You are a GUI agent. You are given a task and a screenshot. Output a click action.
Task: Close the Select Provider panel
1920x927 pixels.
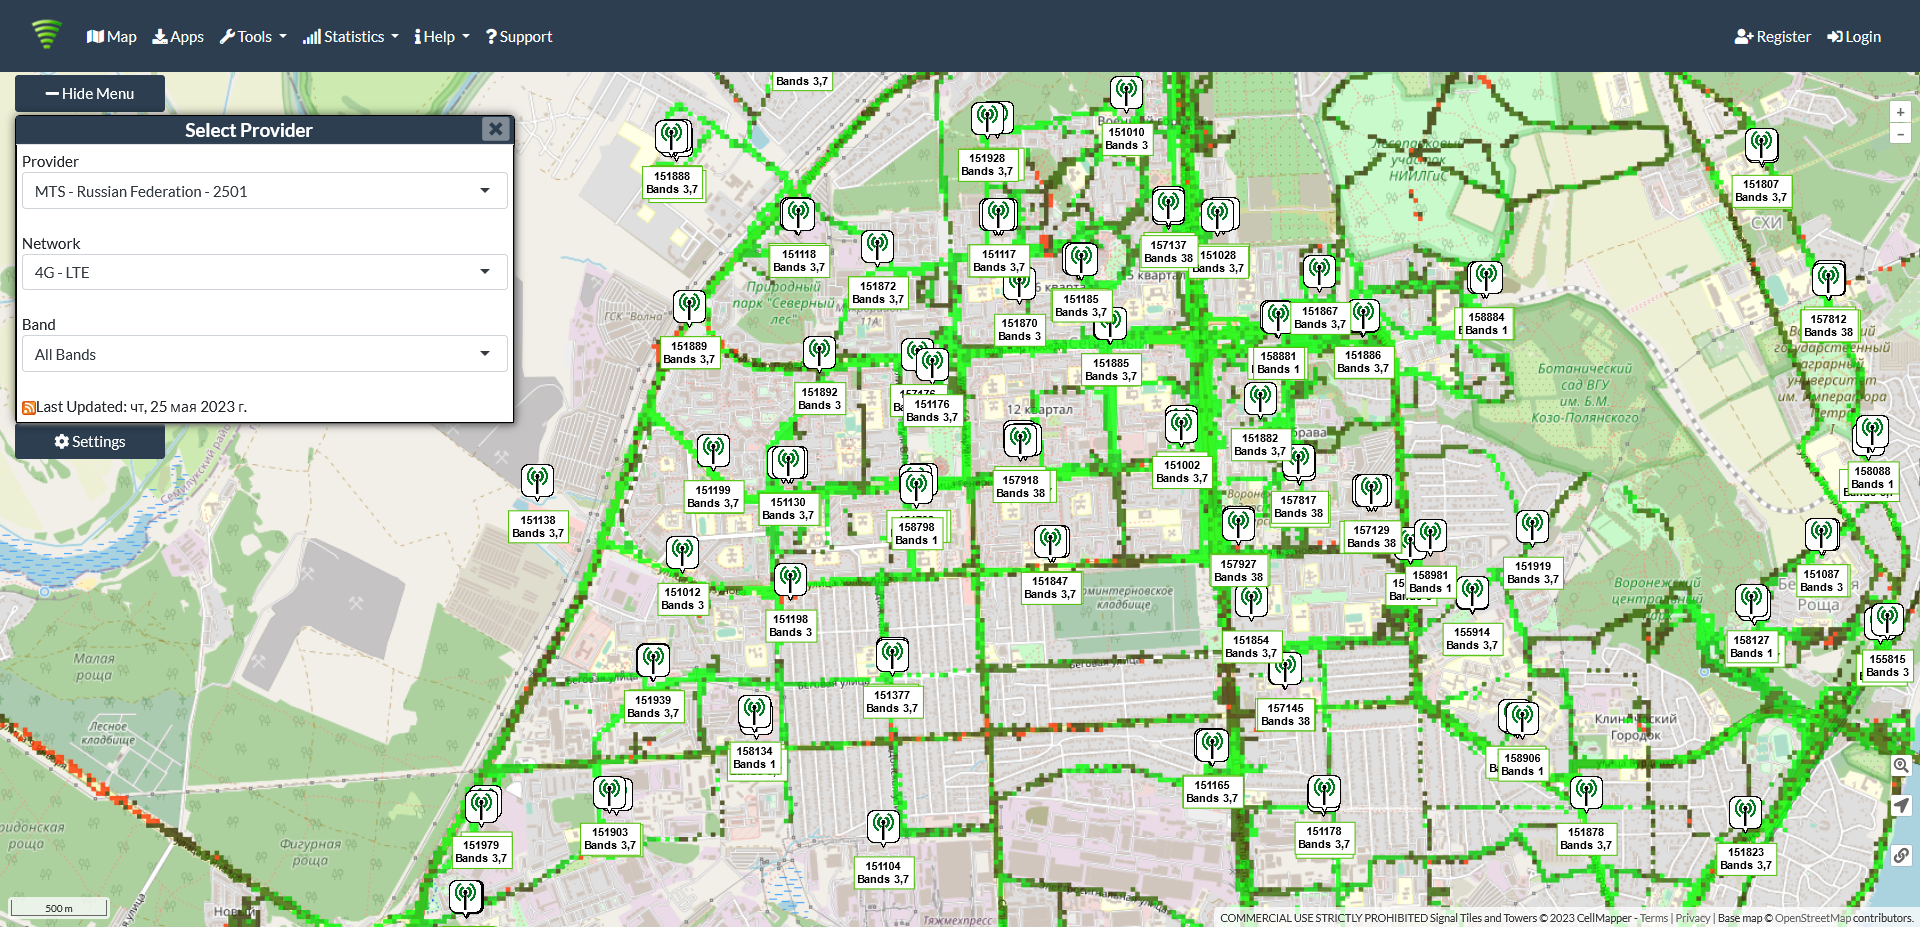click(x=496, y=129)
